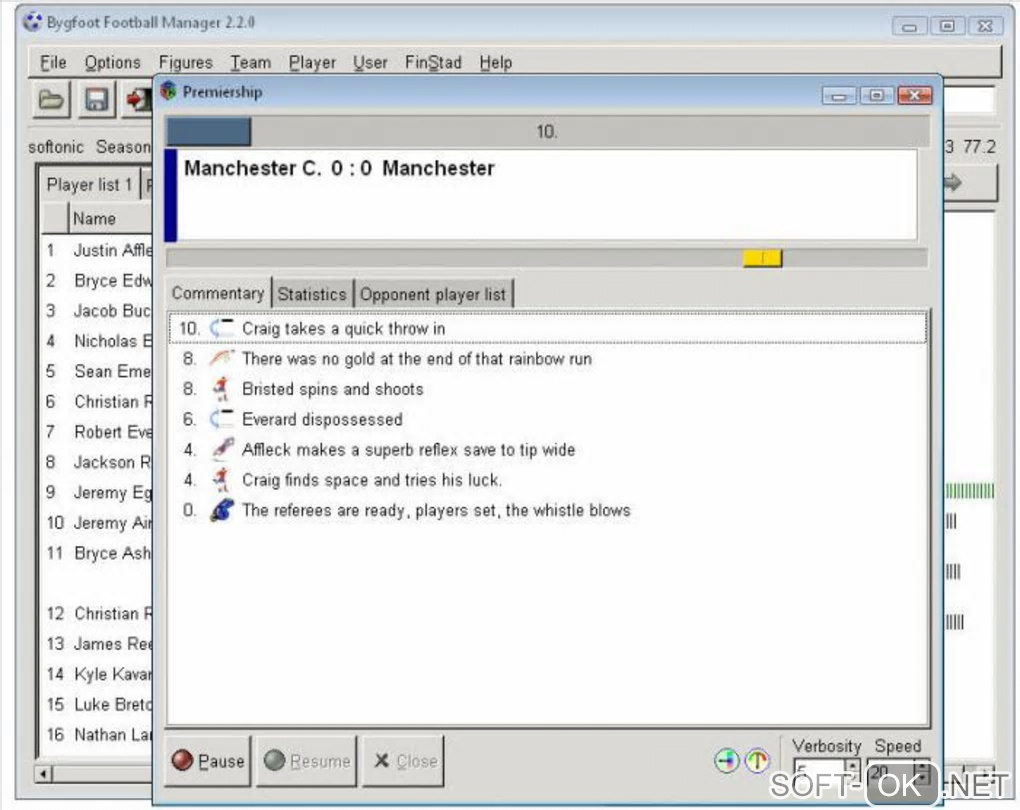The height and width of the screenshot is (810, 1020).
Task: Decrease the Speed spinner value
Action: click(x=922, y=779)
